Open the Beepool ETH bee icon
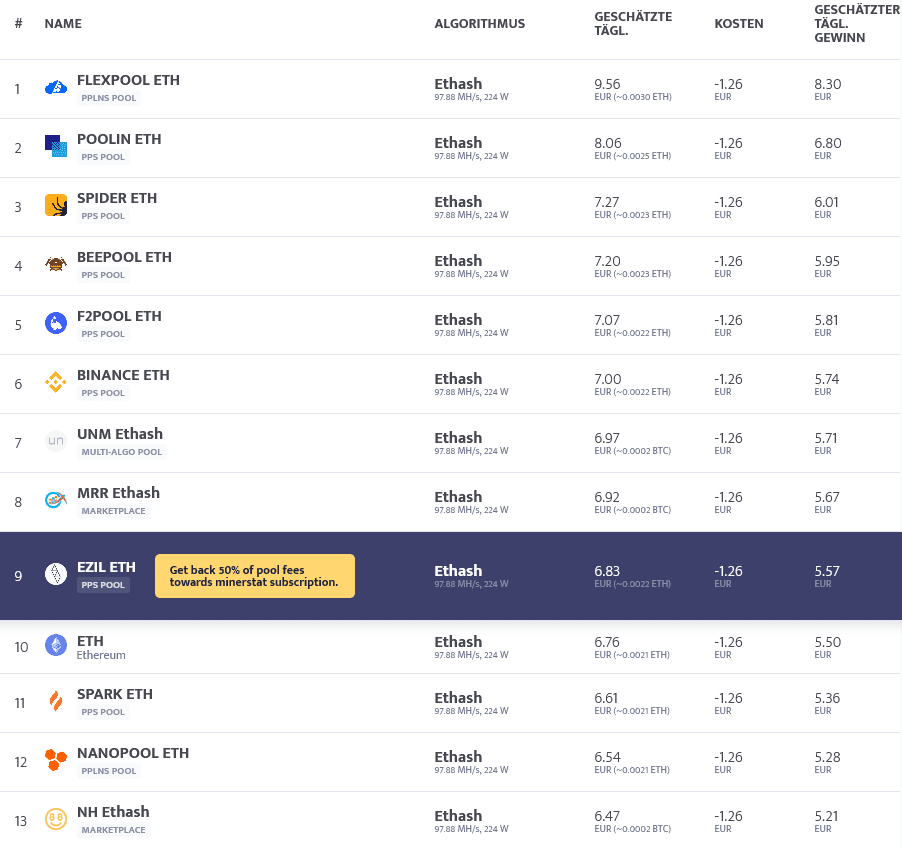This screenshot has width=902, height=849. pos(56,264)
